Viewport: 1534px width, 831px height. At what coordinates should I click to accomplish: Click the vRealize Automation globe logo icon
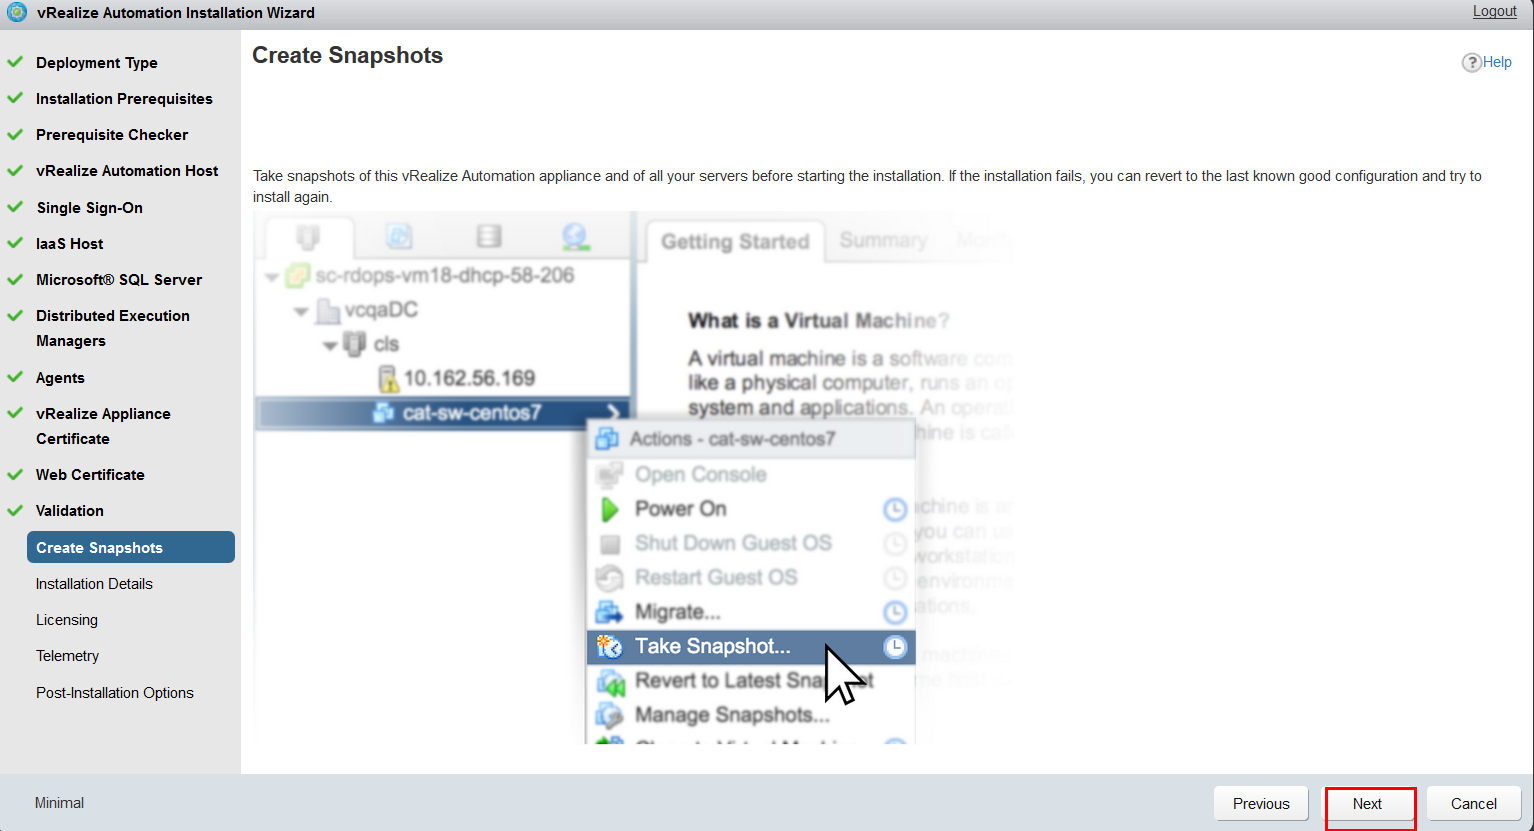[17, 13]
